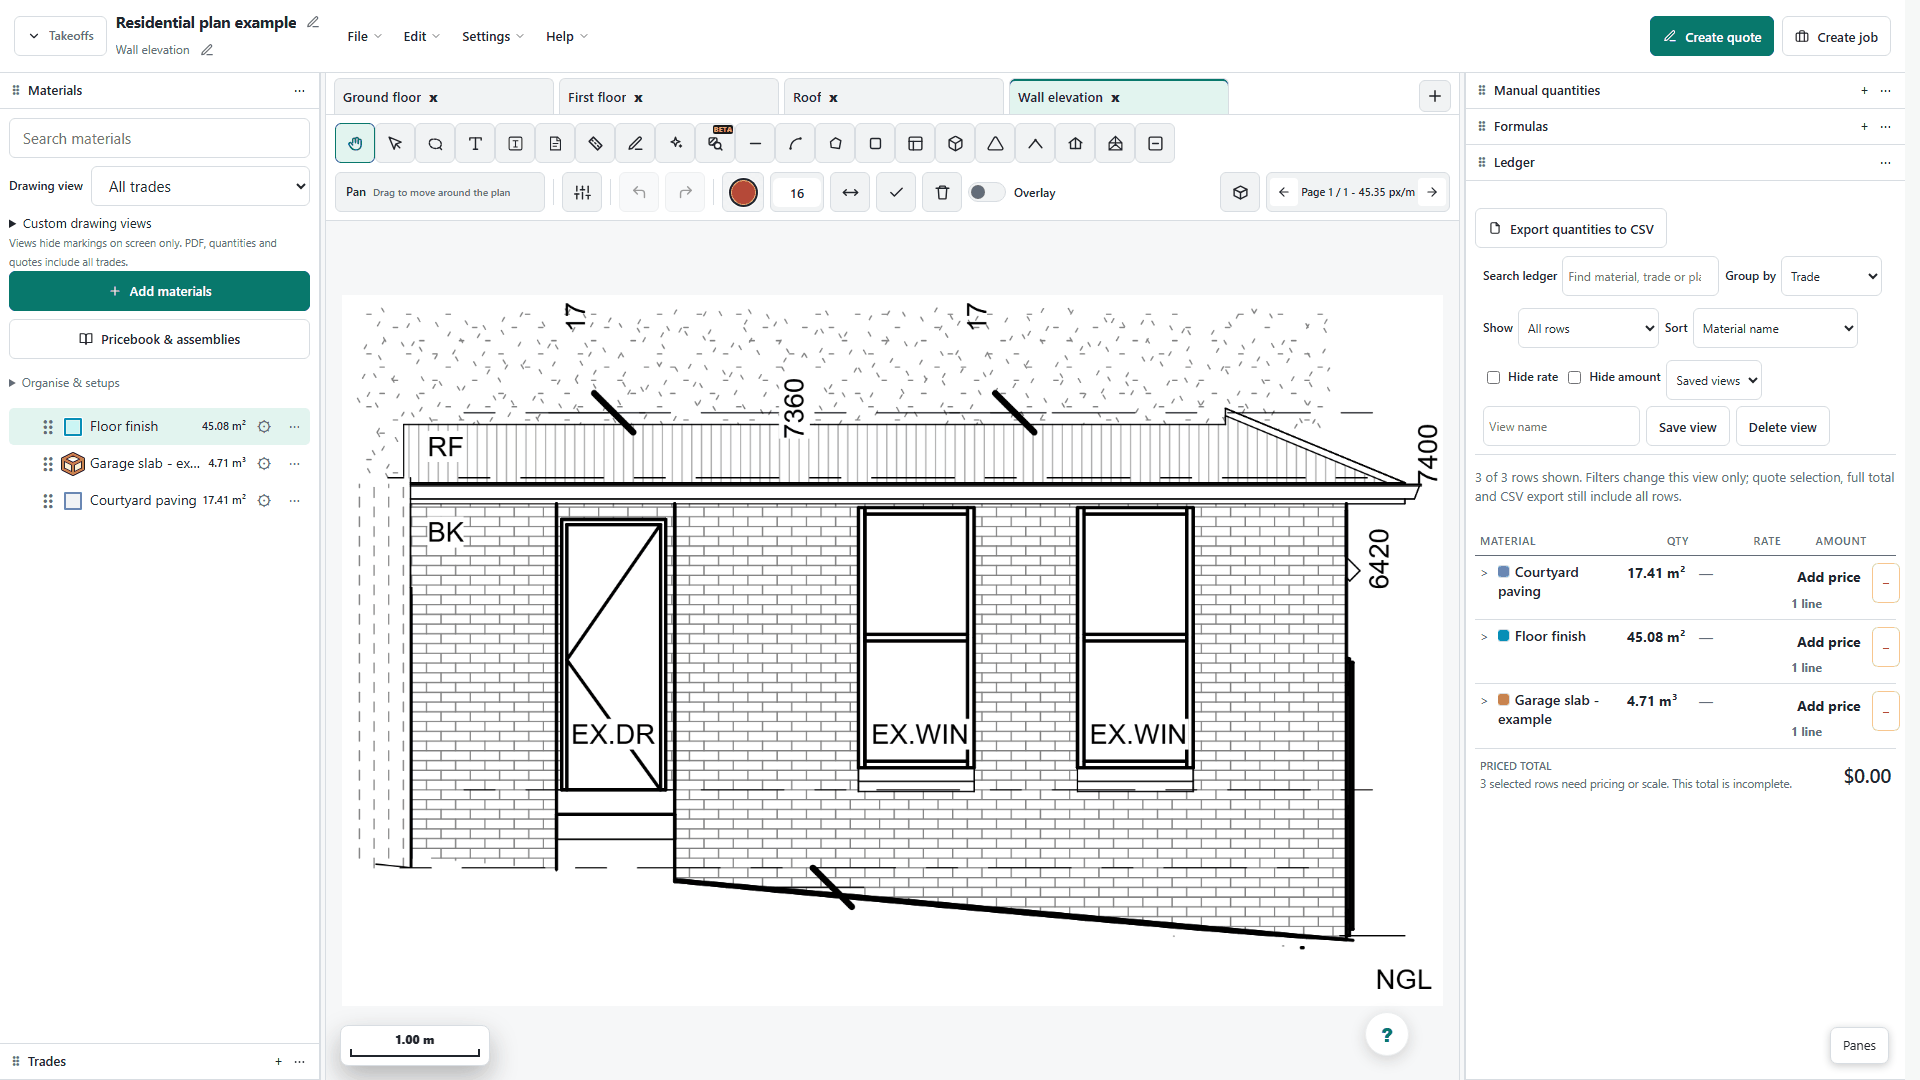Select the Pan hand tool

(x=355, y=144)
